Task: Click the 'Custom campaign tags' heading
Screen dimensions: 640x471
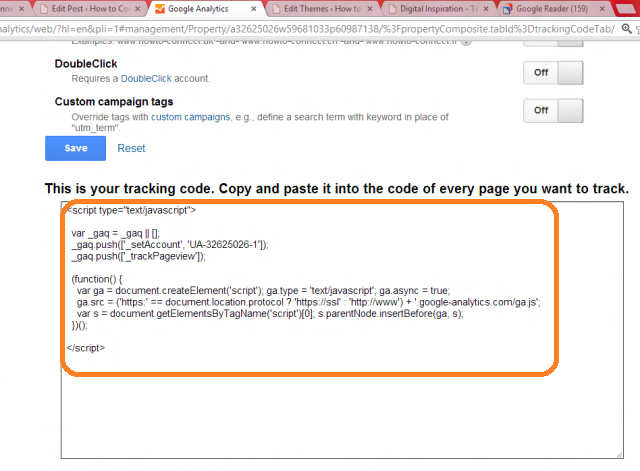Action: (114, 102)
